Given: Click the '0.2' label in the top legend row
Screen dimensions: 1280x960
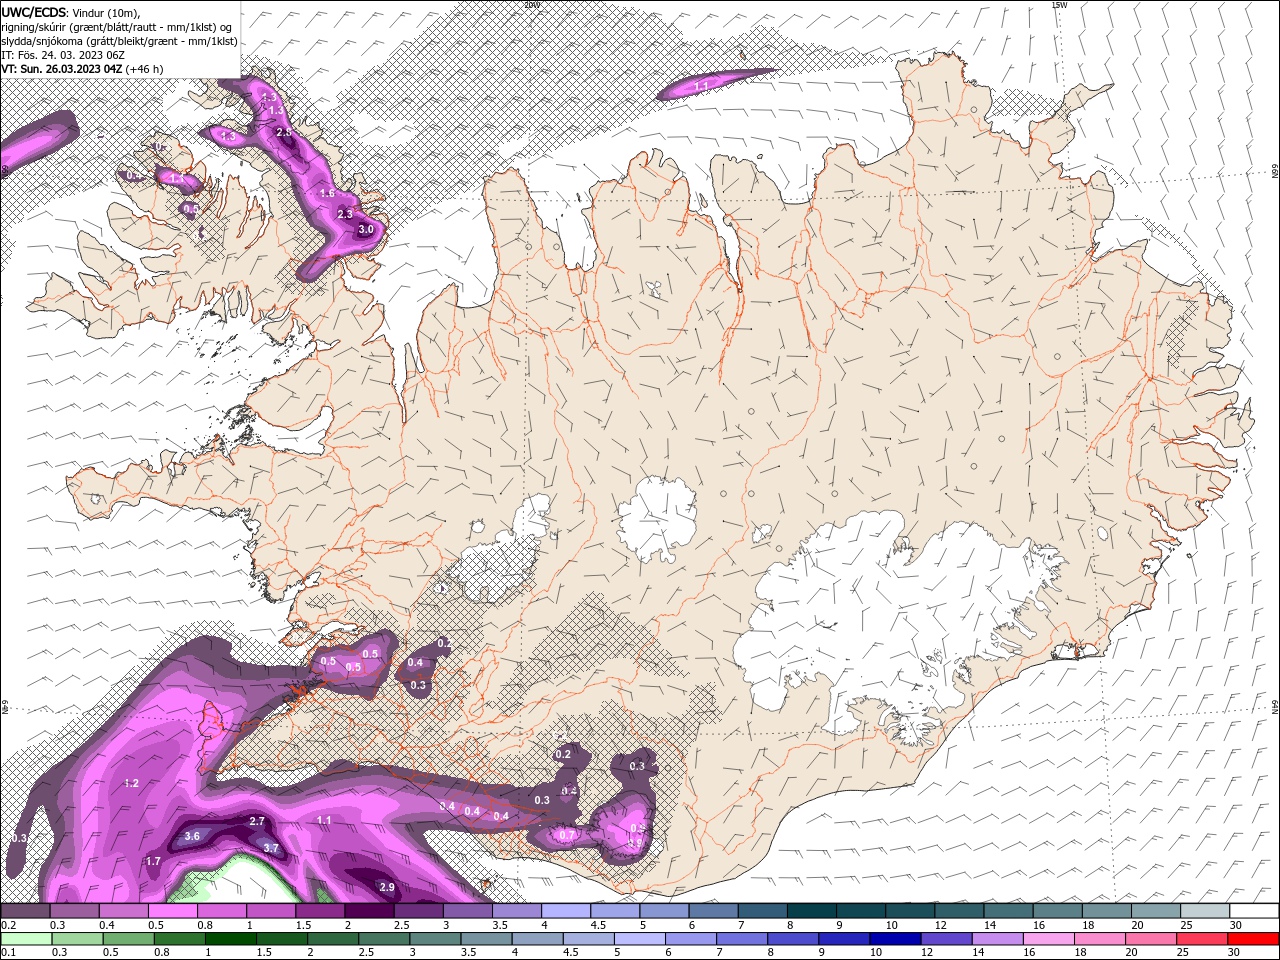Looking at the screenshot, I should coord(11,925).
